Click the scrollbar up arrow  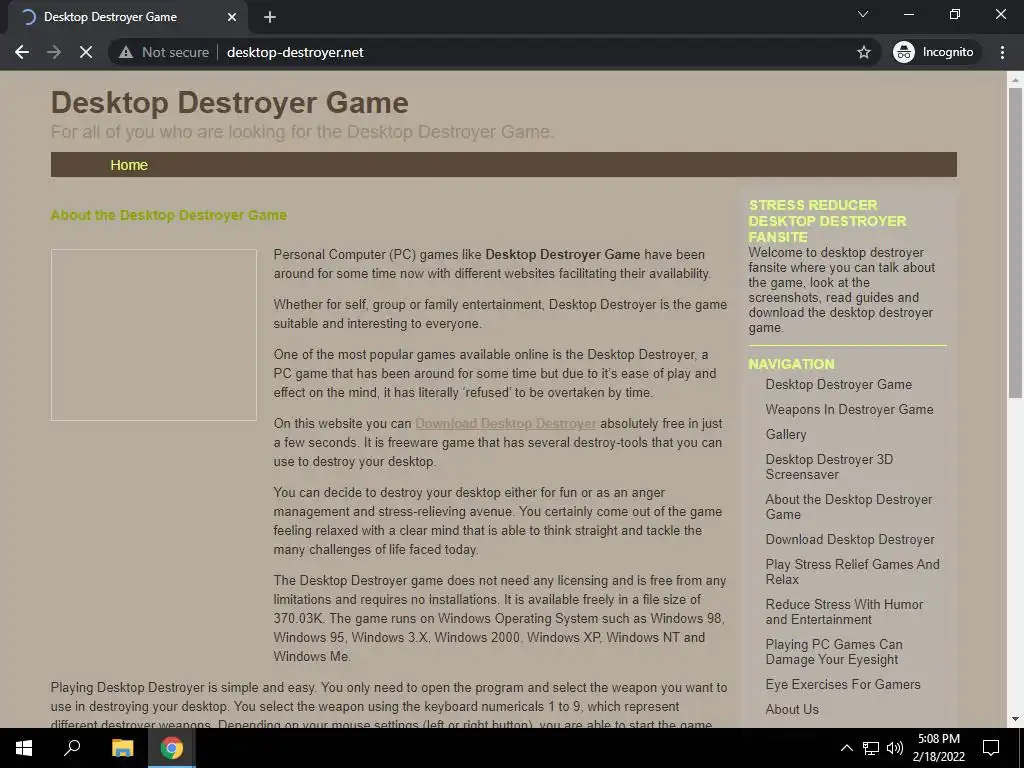[1015, 80]
